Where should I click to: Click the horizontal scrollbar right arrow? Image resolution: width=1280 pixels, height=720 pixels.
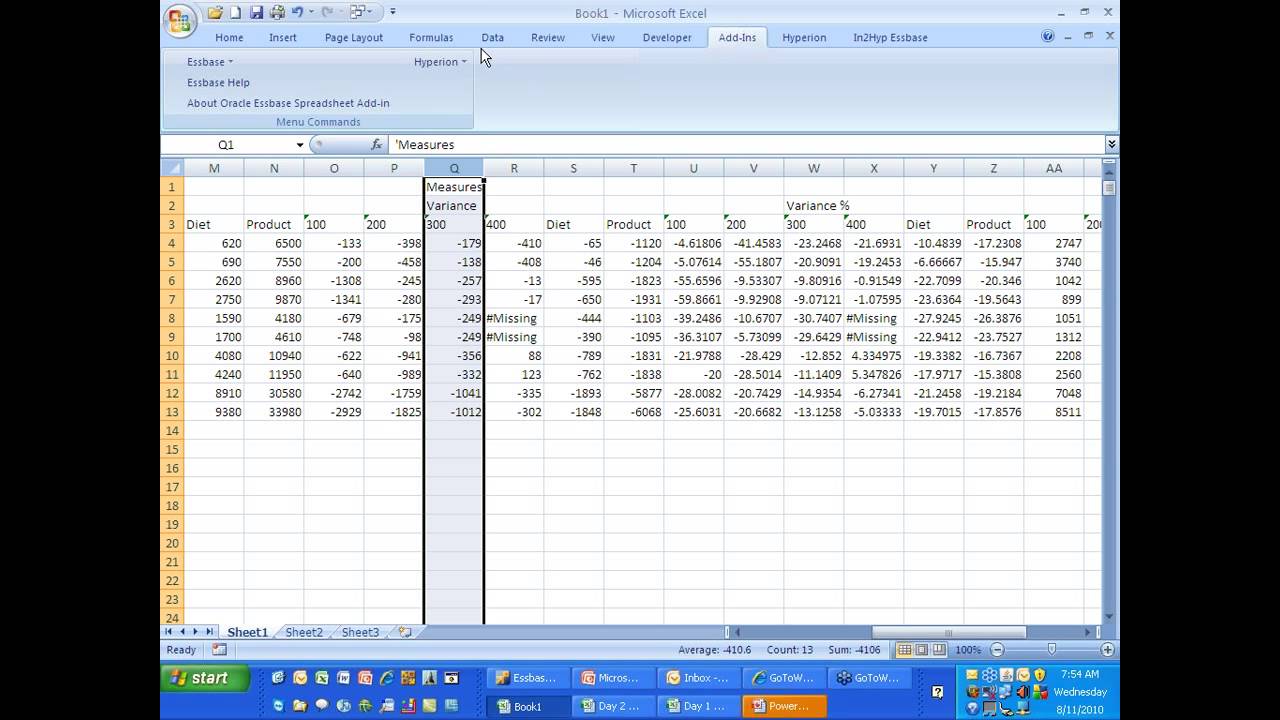1089,632
